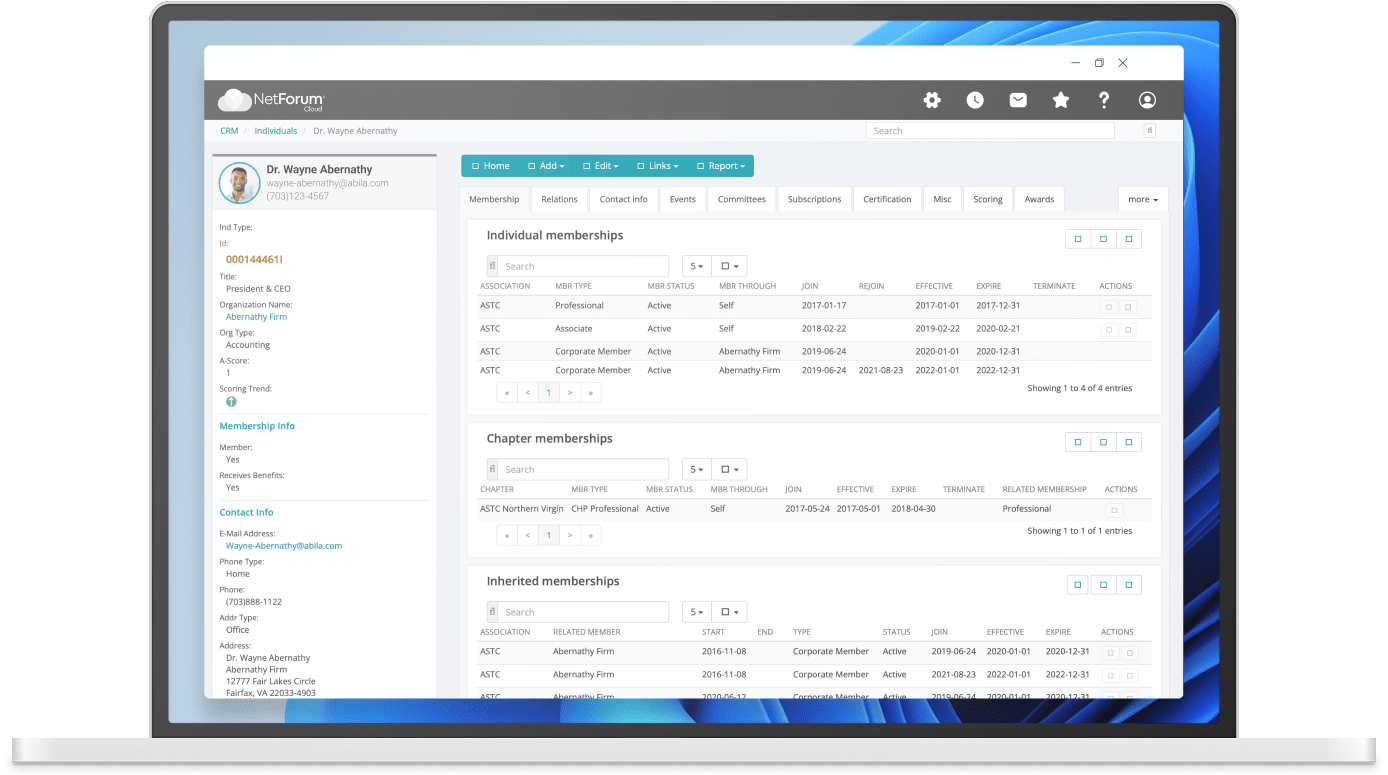
Task: Switch to the Relations tab
Action: 559,199
